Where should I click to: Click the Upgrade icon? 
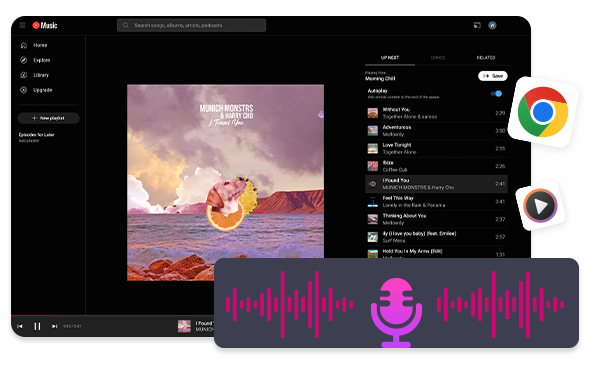pos(24,90)
